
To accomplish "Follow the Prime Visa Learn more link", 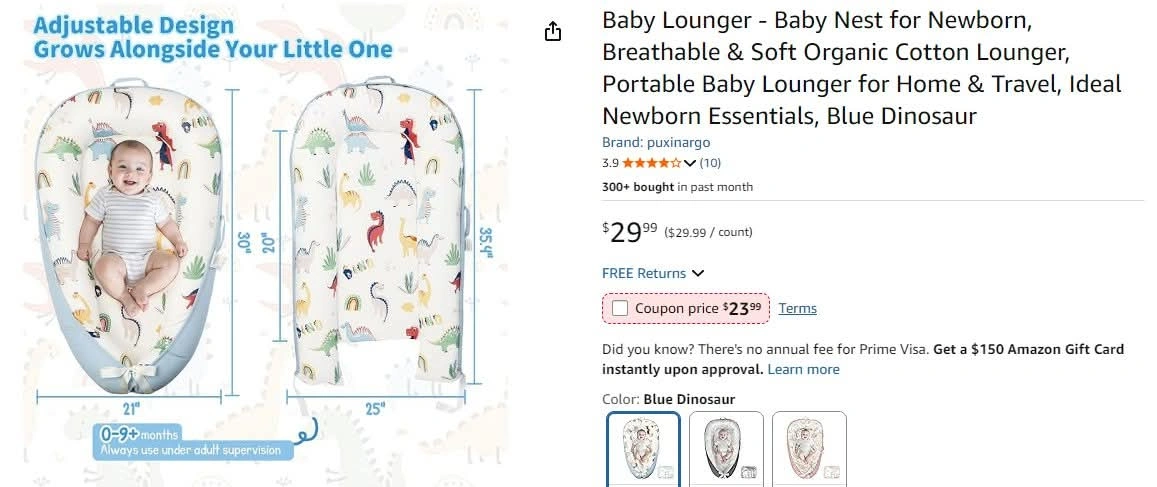I will tap(804, 369).
